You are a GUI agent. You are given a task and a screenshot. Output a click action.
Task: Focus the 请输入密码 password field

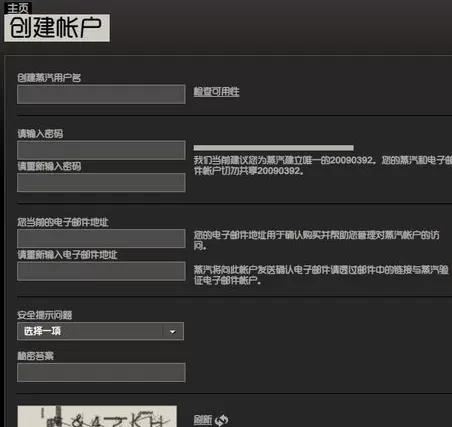[x=101, y=150]
